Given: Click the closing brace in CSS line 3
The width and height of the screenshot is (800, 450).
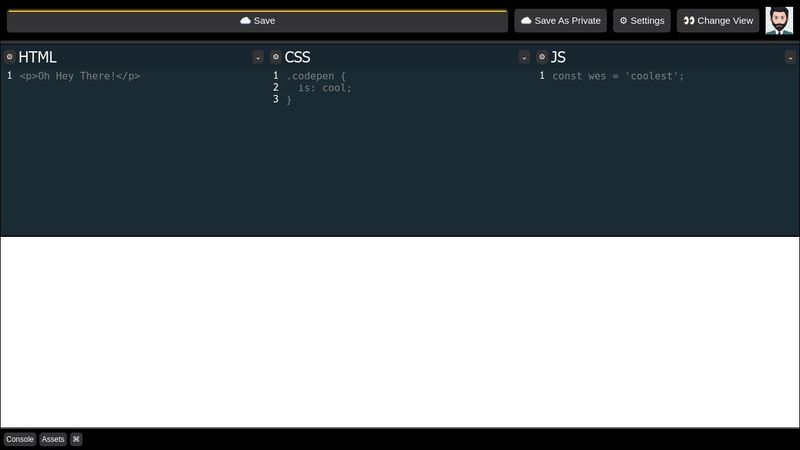Looking at the screenshot, I should [x=289, y=100].
